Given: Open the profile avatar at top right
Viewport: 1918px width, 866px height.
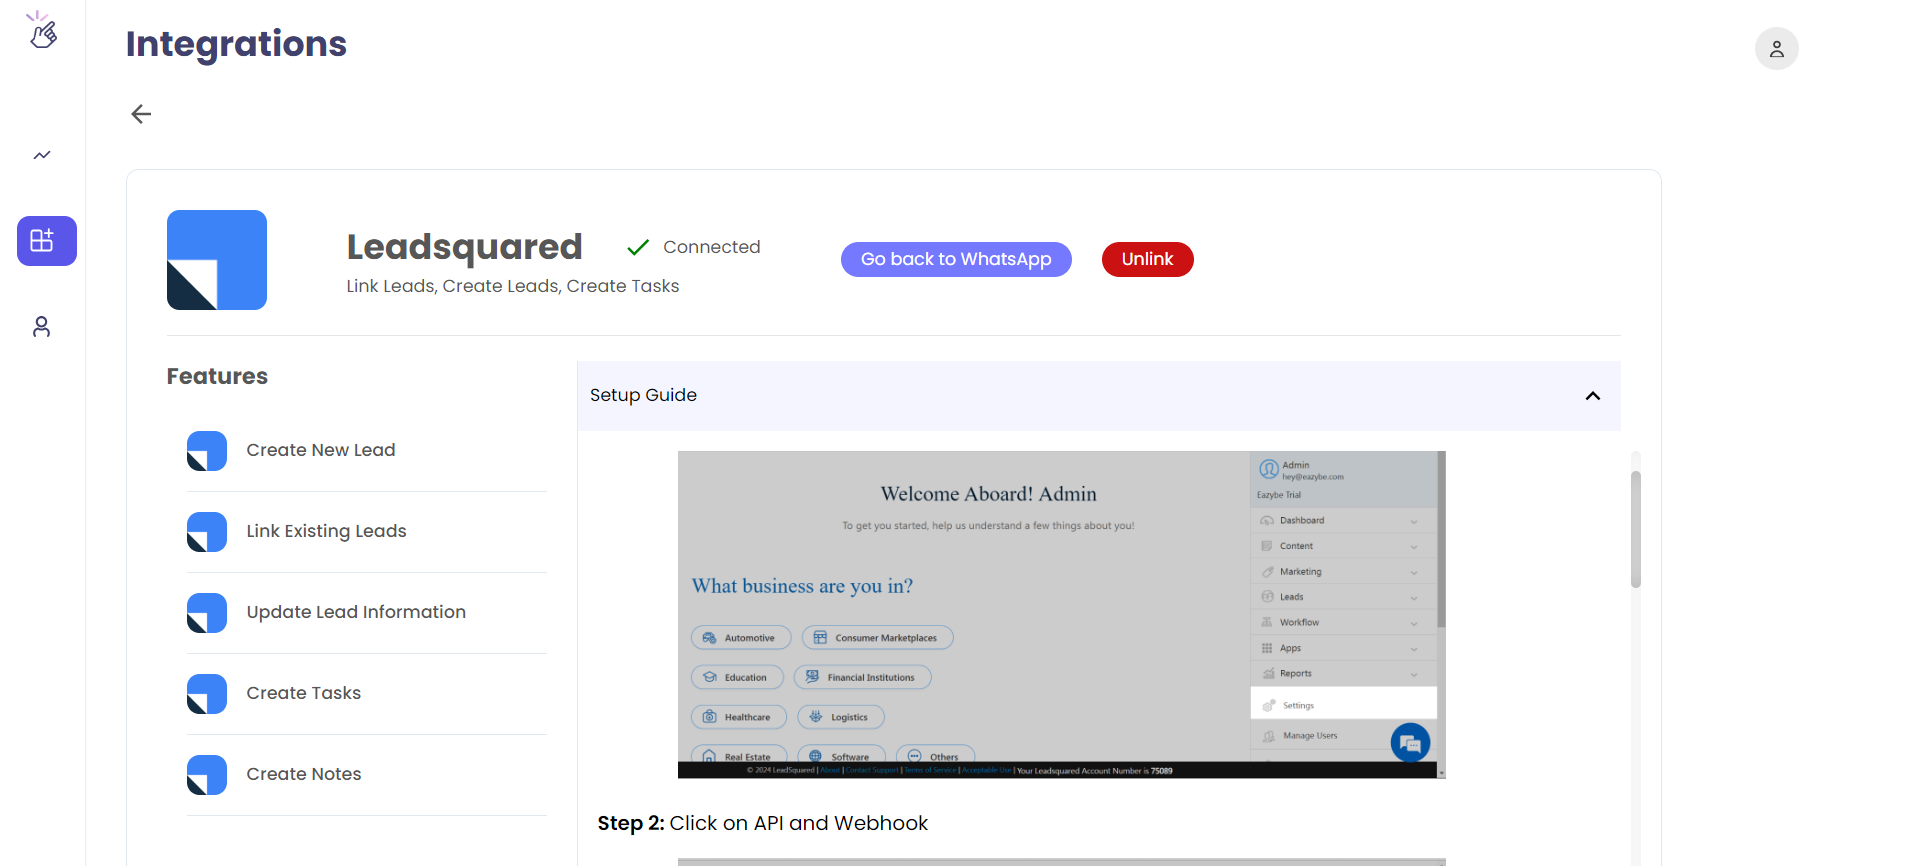Looking at the screenshot, I should pyautogui.click(x=1776, y=48).
